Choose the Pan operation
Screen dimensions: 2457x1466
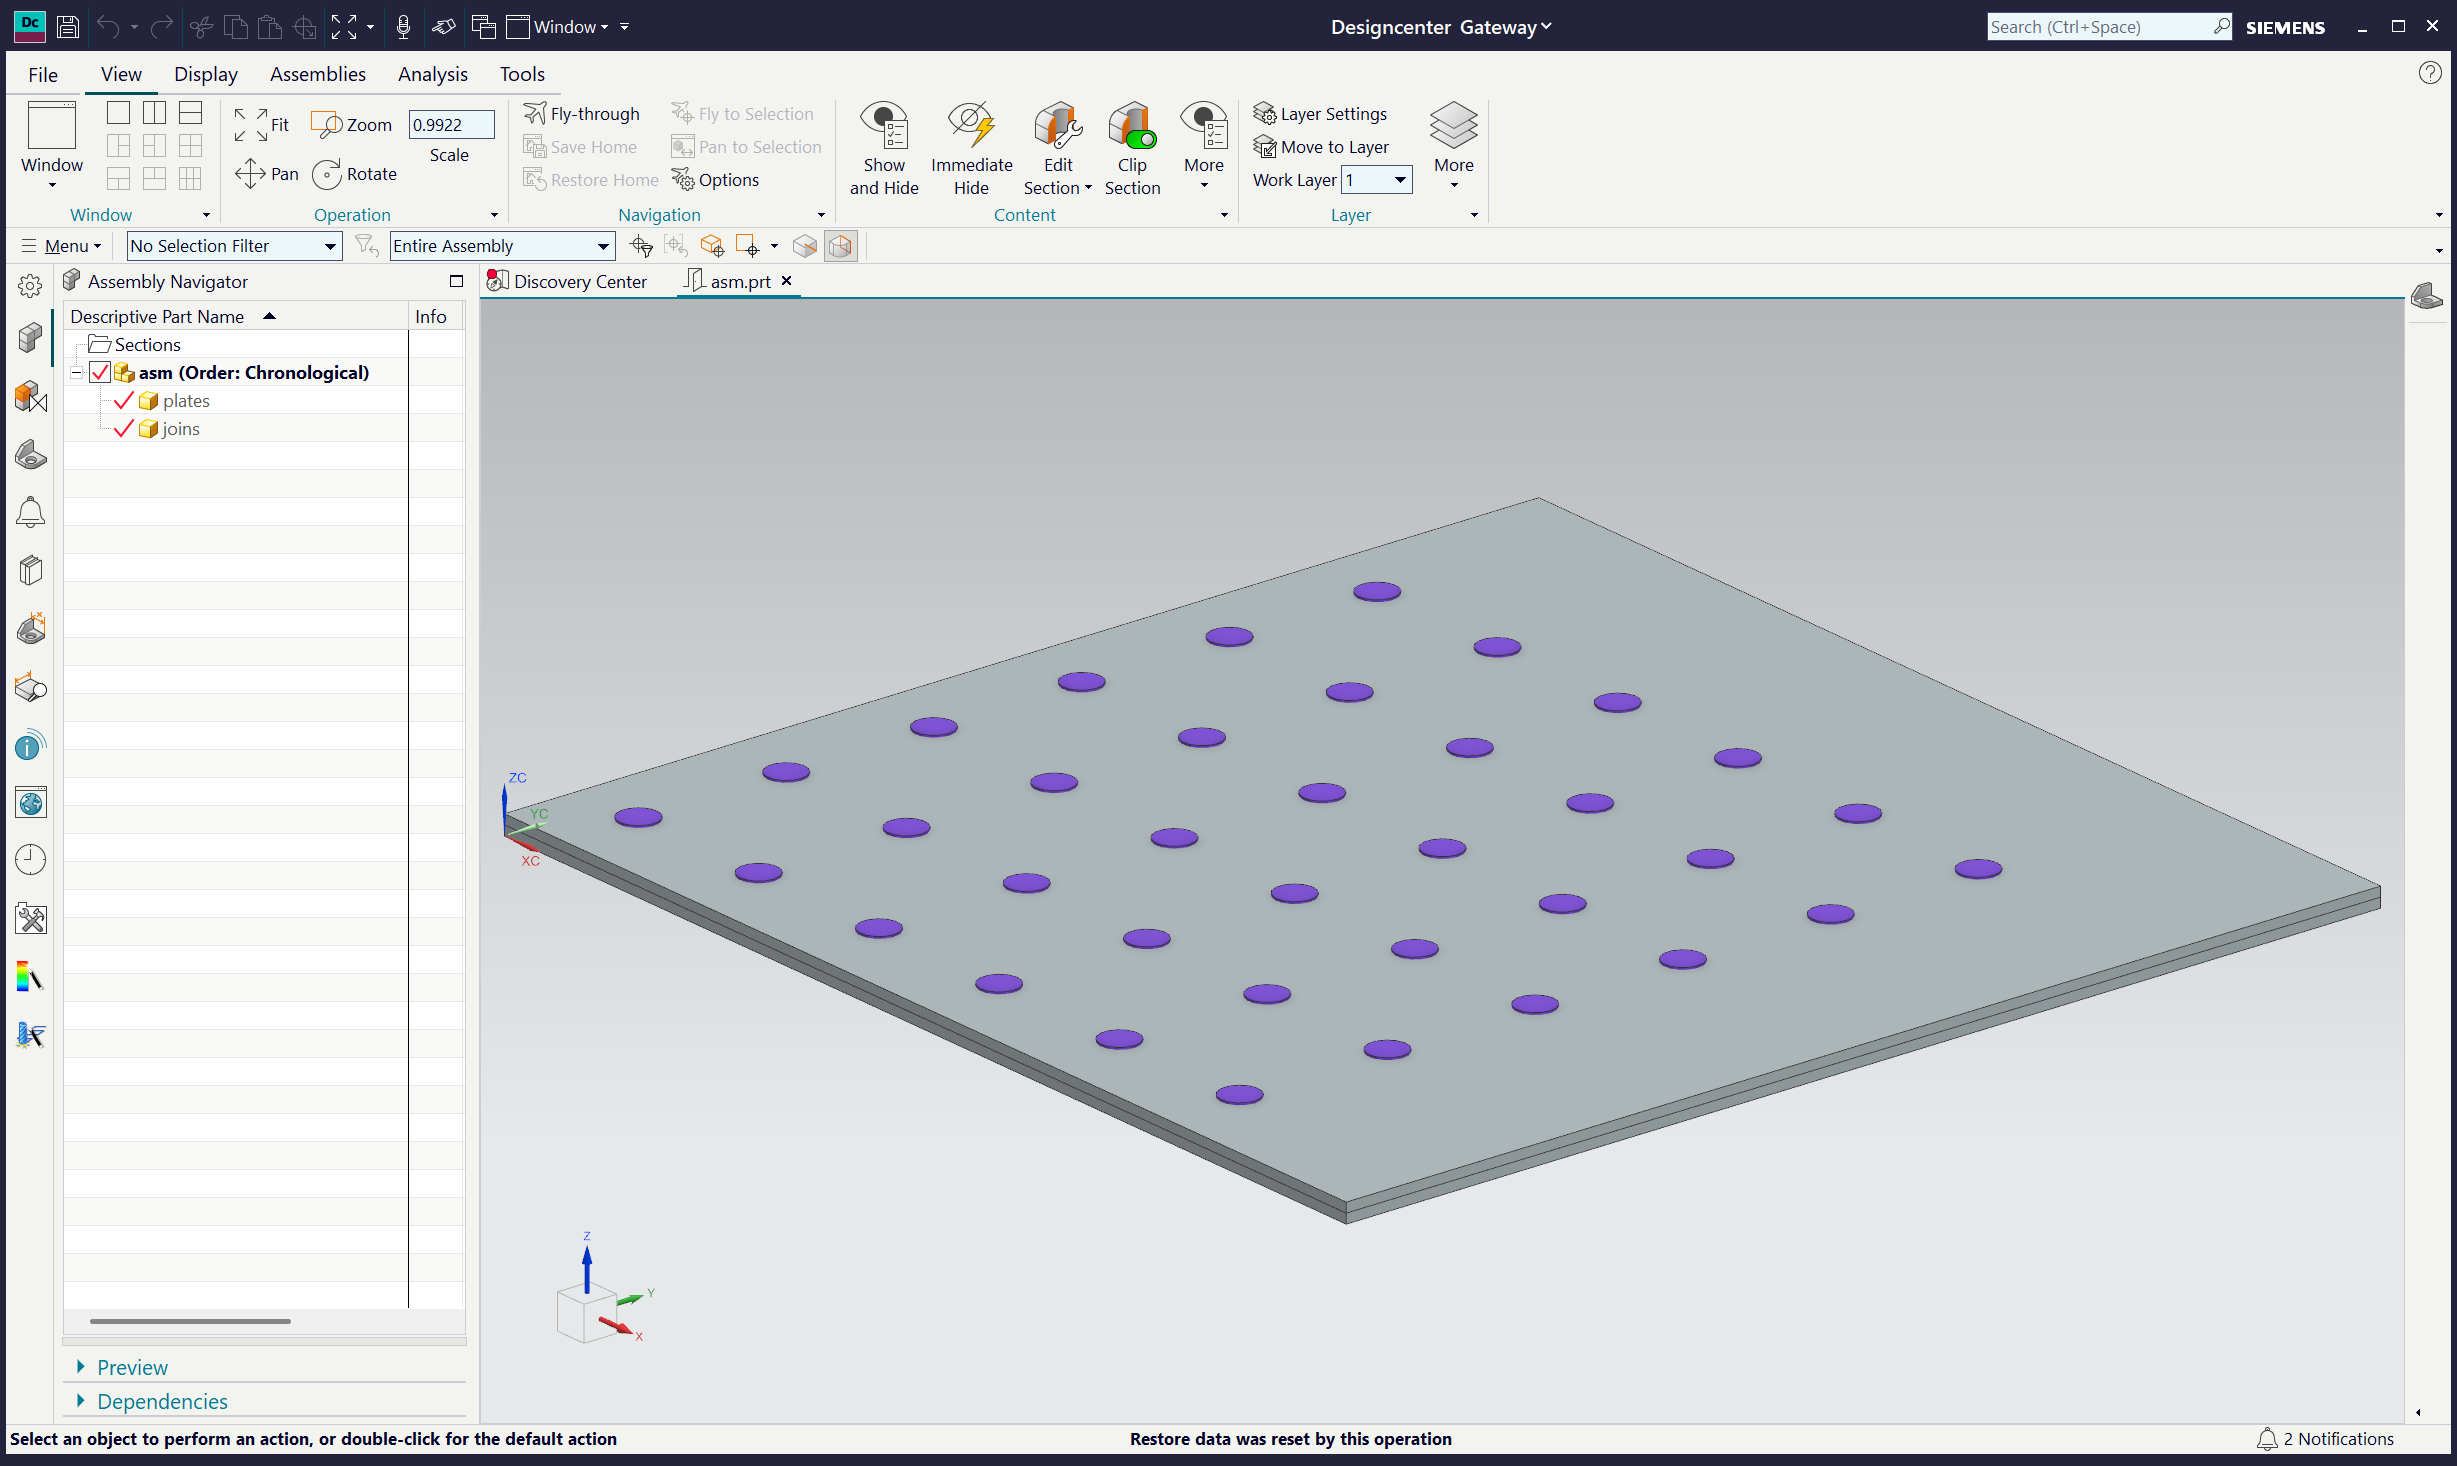(267, 174)
